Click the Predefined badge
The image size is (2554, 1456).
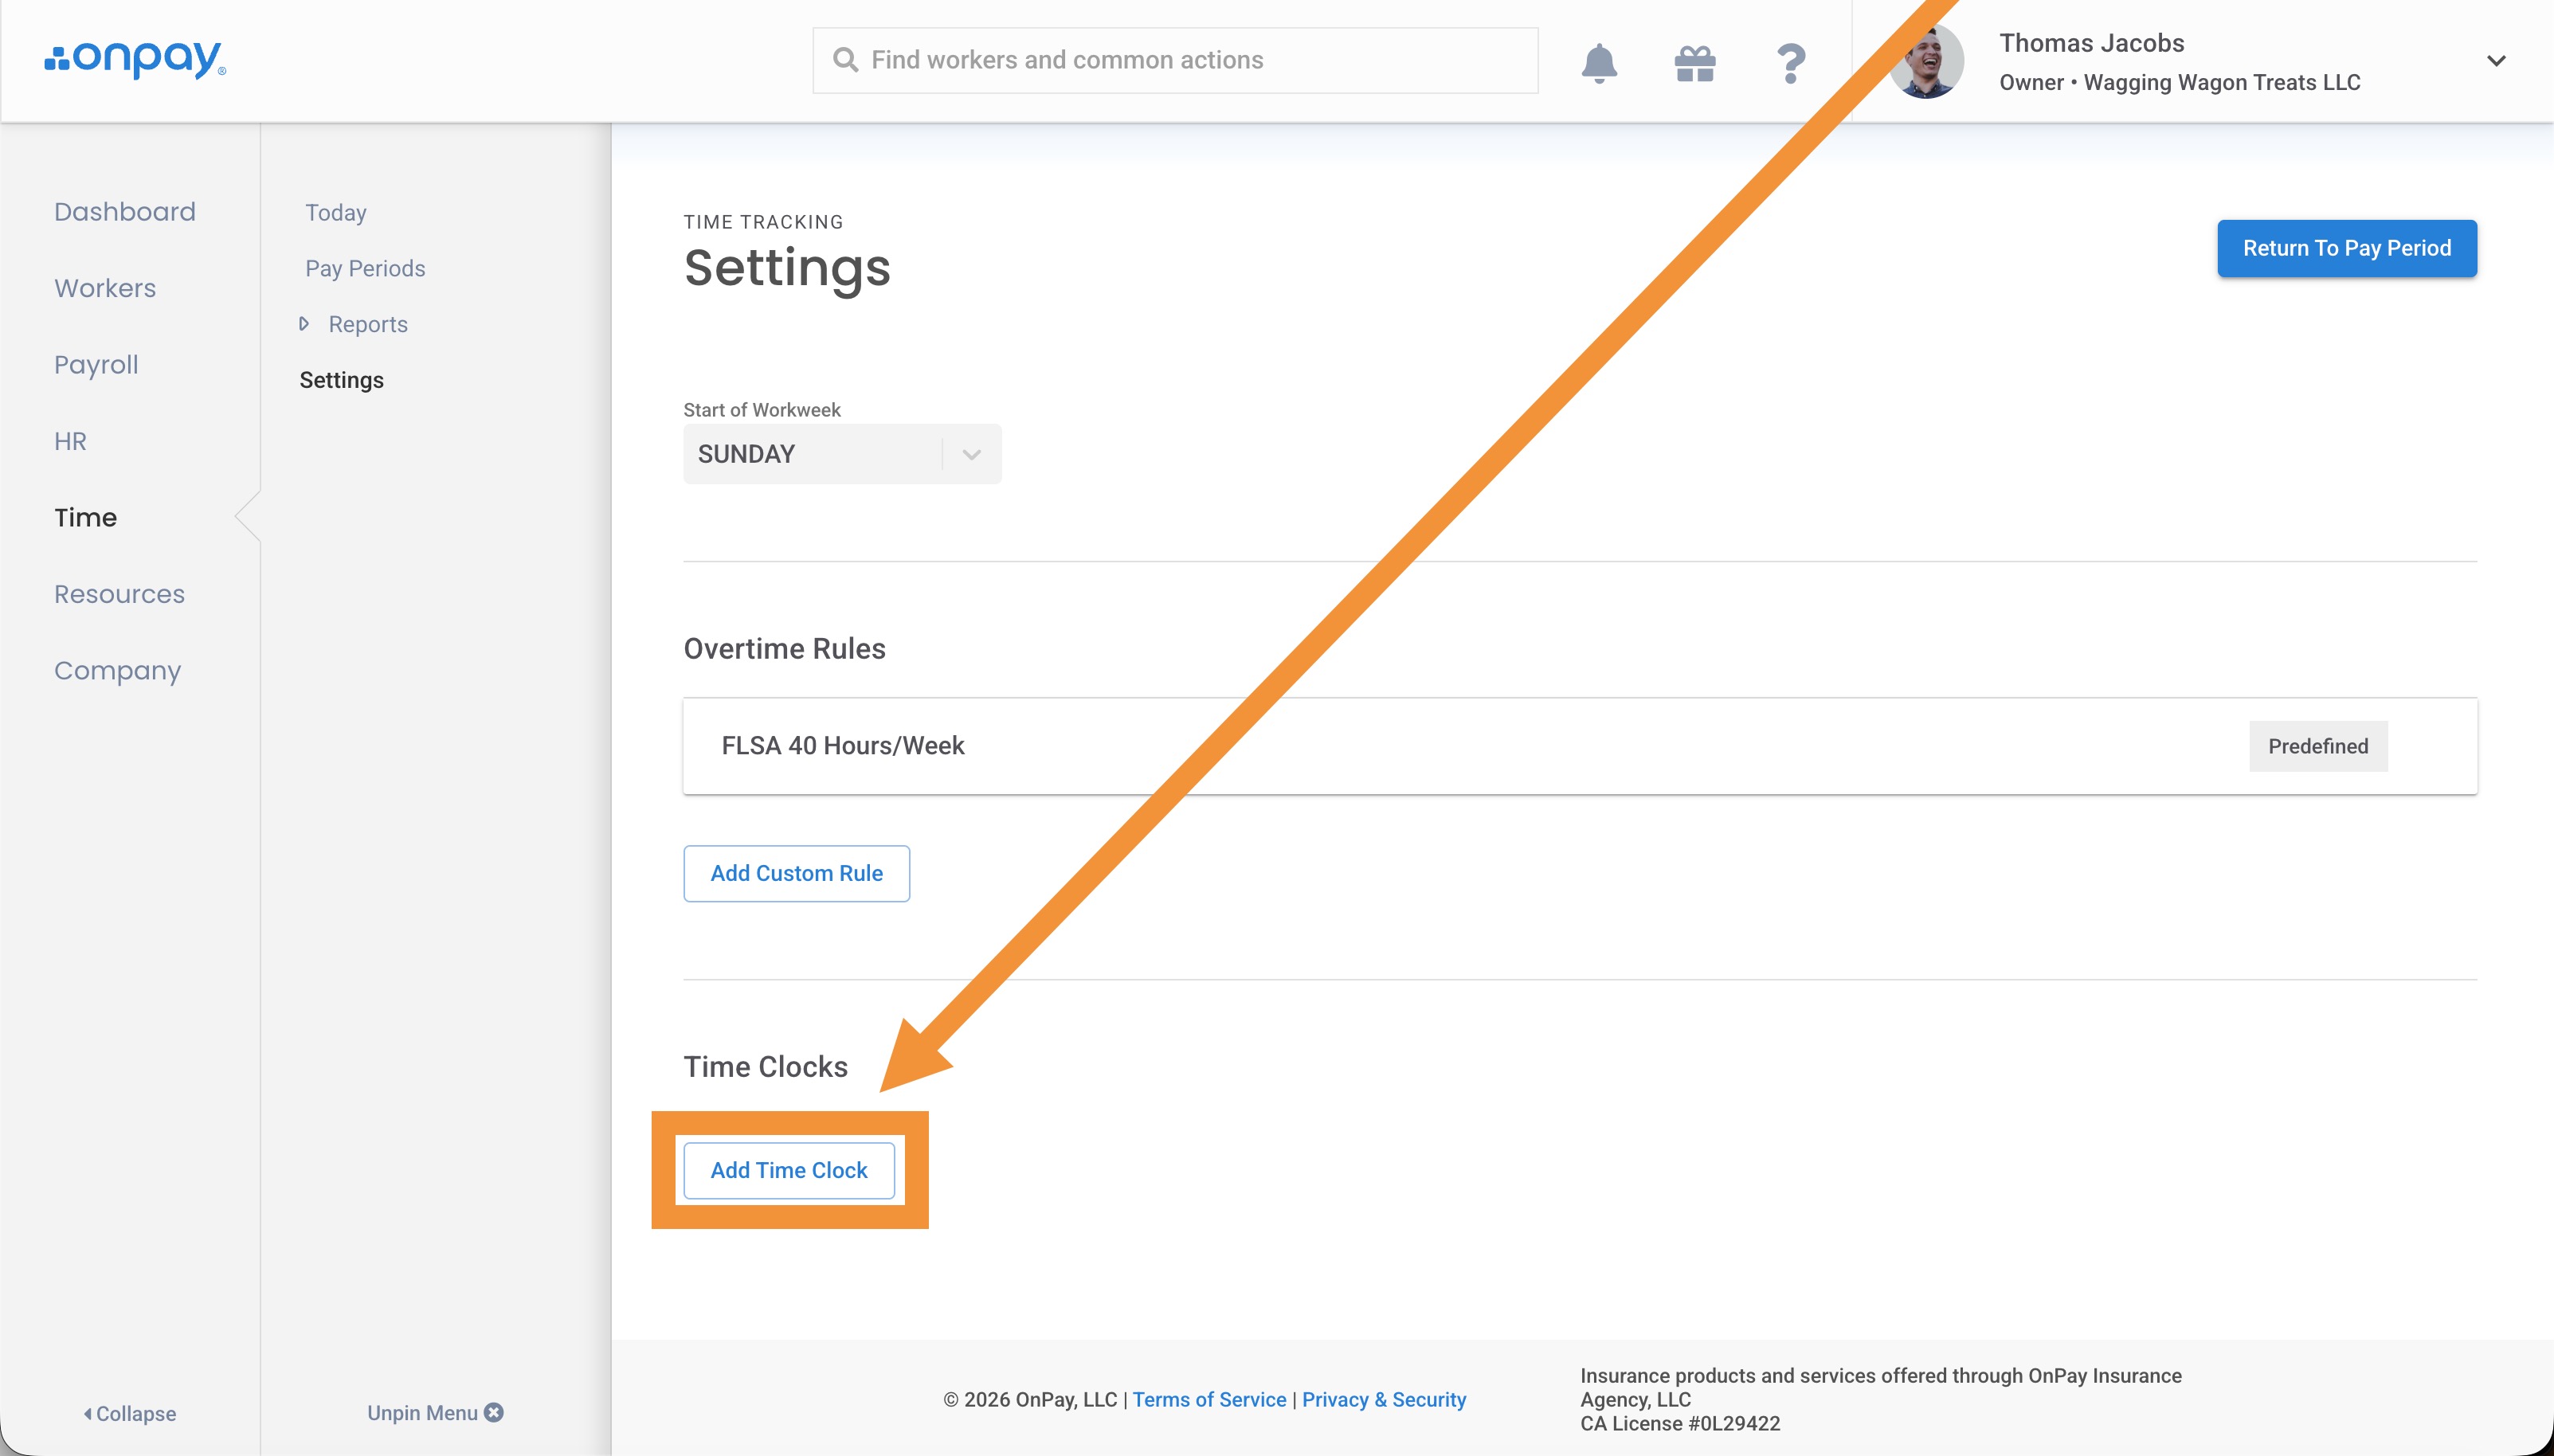pyautogui.click(x=2318, y=746)
